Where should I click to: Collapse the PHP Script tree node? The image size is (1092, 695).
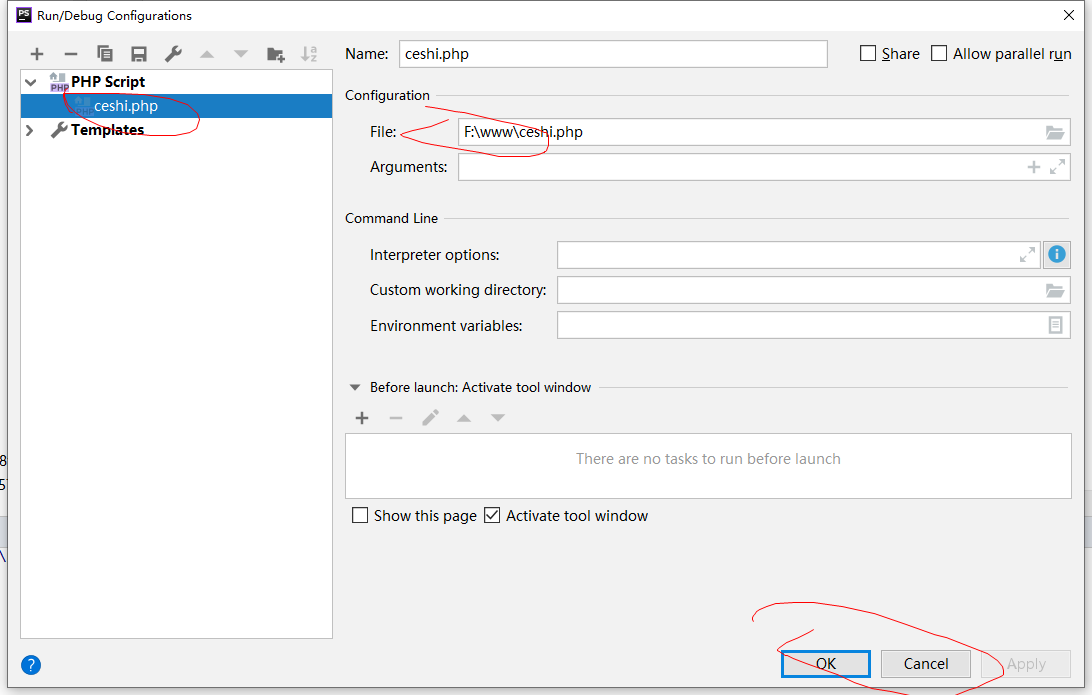point(31,82)
